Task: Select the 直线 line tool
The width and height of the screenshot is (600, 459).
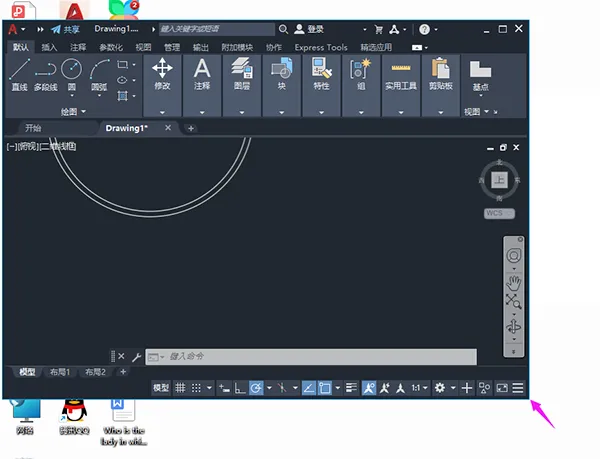Action: tap(19, 75)
